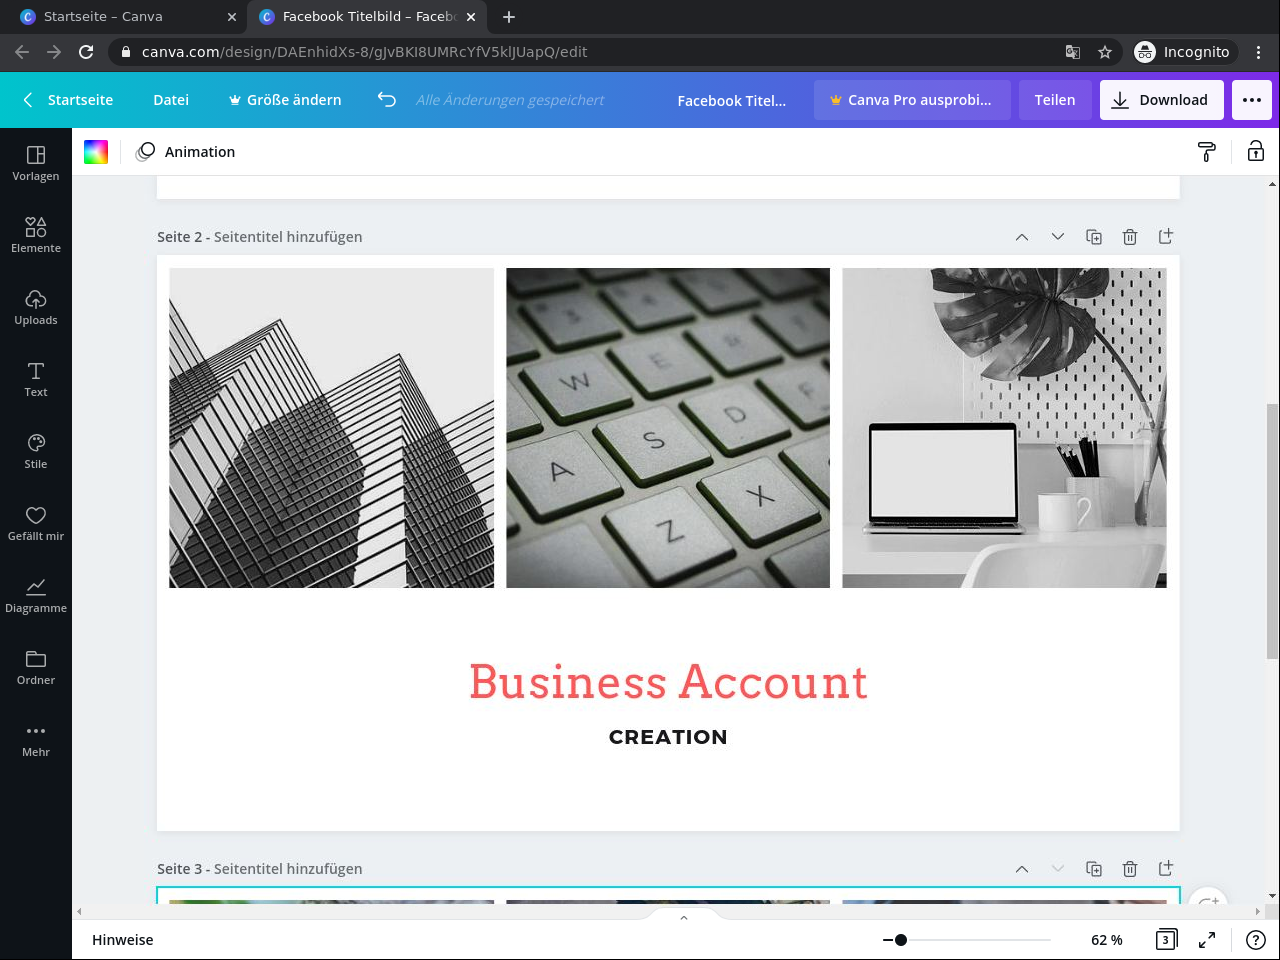The width and height of the screenshot is (1280, 960).
Task: Duplicate Seite 3 with the copy icon
Action: click(x=1094, y=869)
